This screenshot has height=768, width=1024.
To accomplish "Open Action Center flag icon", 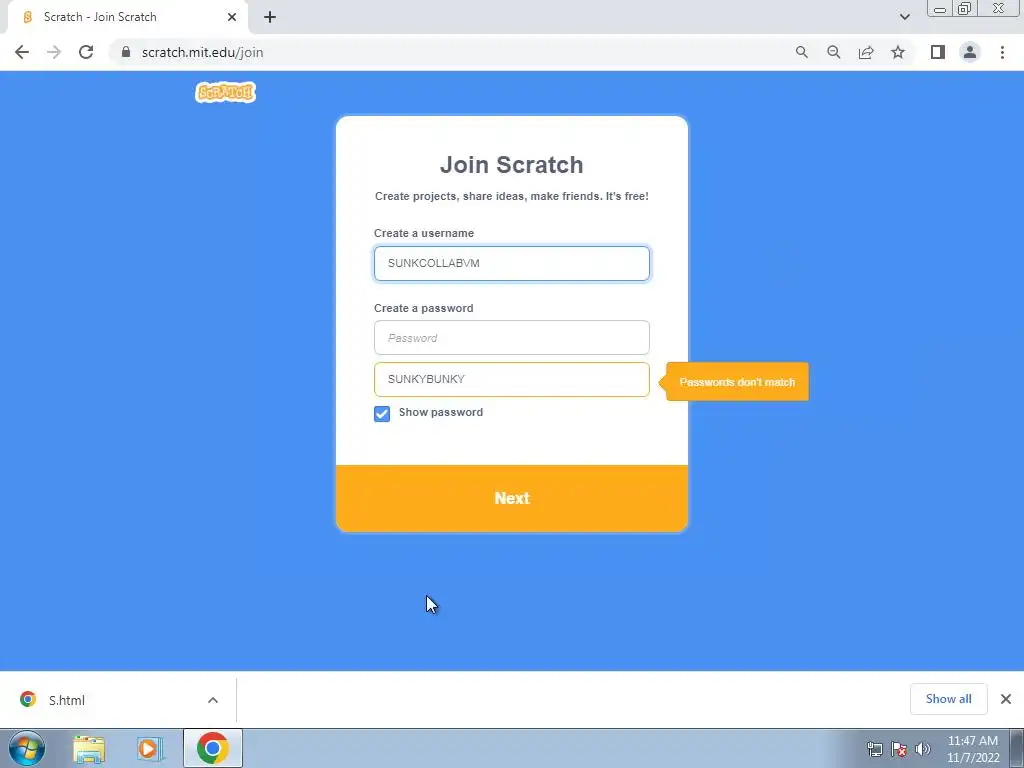I will [899, 749].
